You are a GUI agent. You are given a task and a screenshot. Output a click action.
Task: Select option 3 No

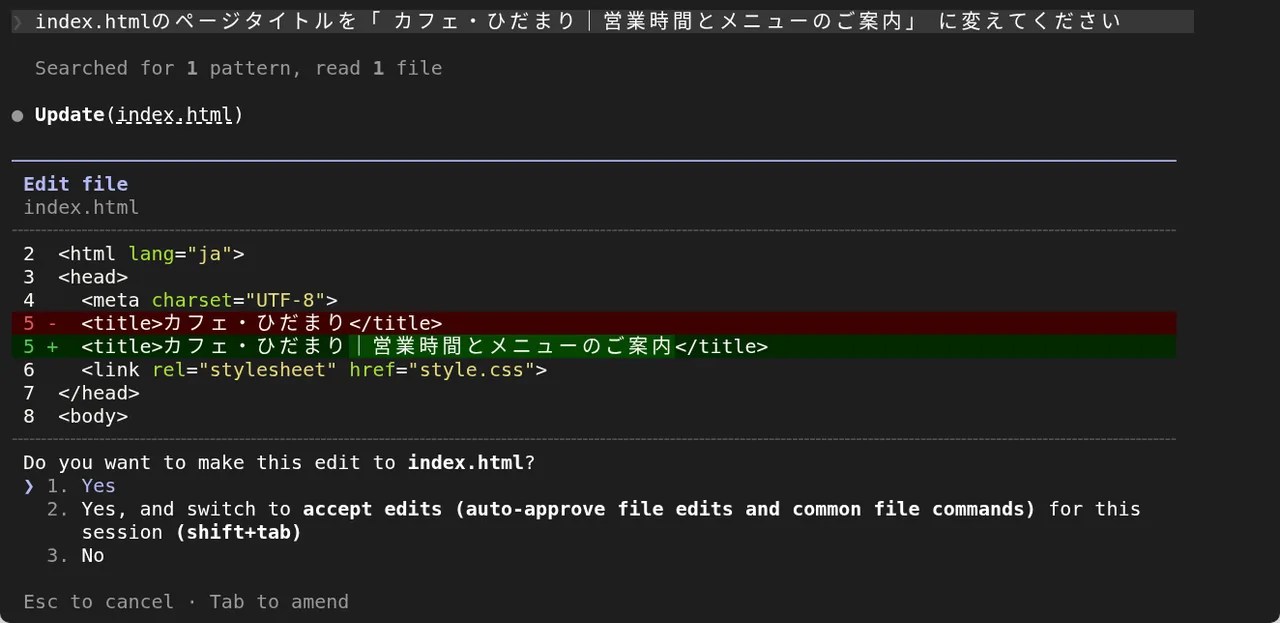coord(76,555)
